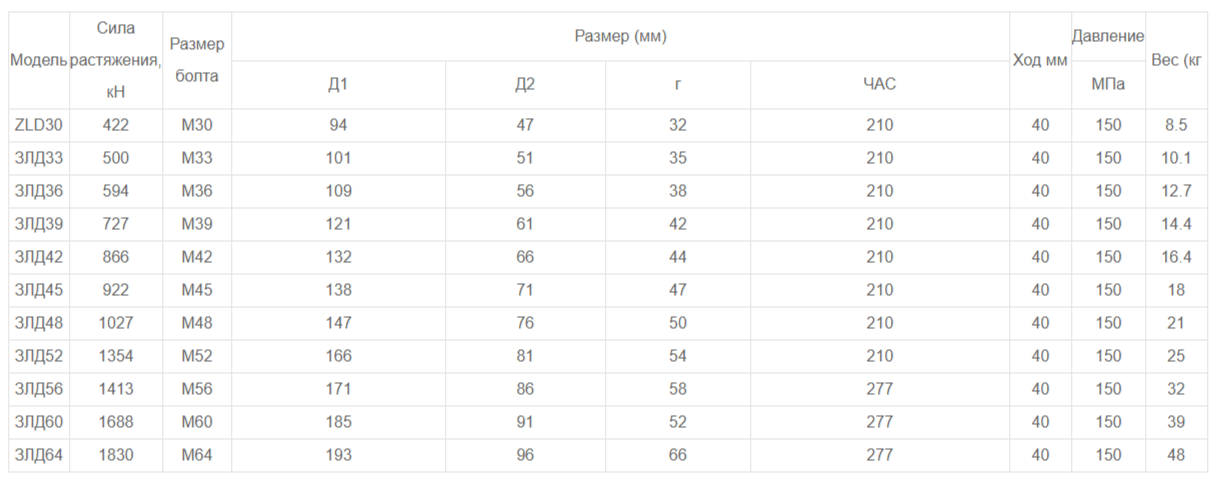Select the ZLD30 model cell
This screenshot has height=483, width=1223.
click(39, 125)
